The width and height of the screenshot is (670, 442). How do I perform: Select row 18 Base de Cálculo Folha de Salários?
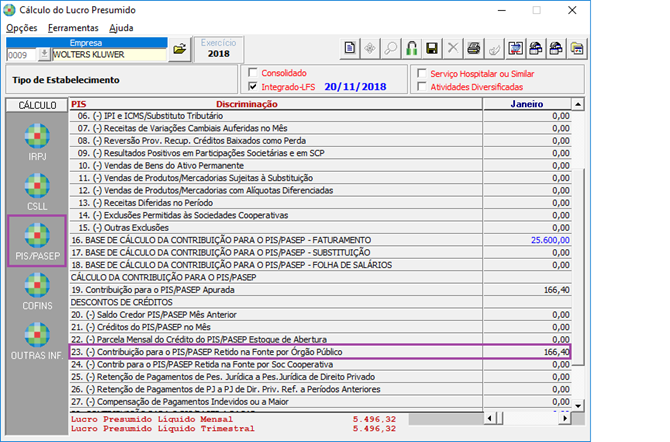tap(320, 265)
